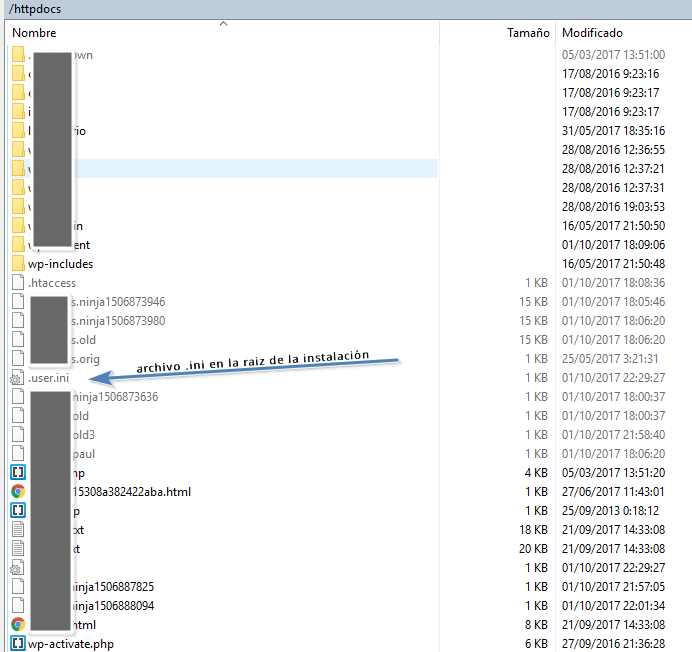Click the modified date 01/10/2017 18:08:36
The height and width of the screenshot is (652, 692).
pyautogui.click(x=613, y=283)
